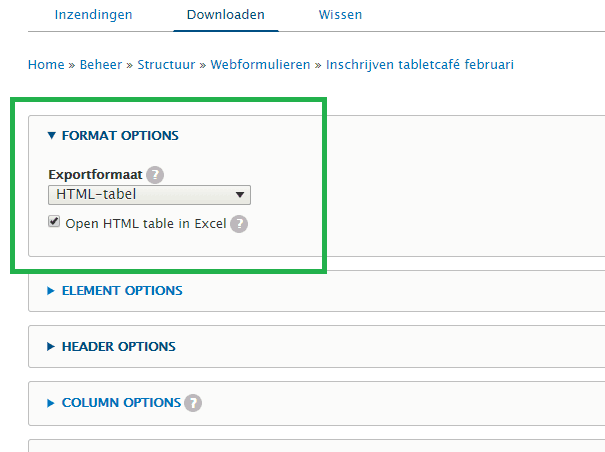Expand the HEADER OPTIONS section
Image resolution: width=605 pixels, height=452 pixels.
(x=118, y=347)
